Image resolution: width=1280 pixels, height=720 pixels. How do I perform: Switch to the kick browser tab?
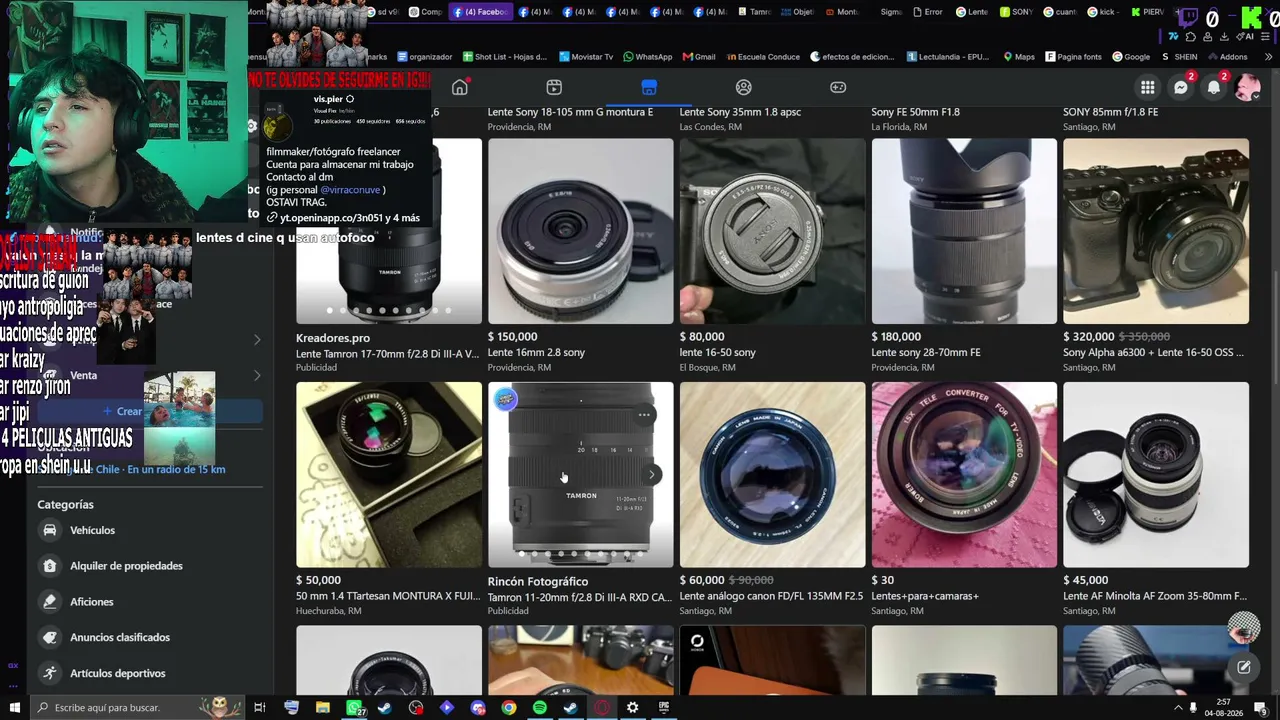[x=1102, y=12]
